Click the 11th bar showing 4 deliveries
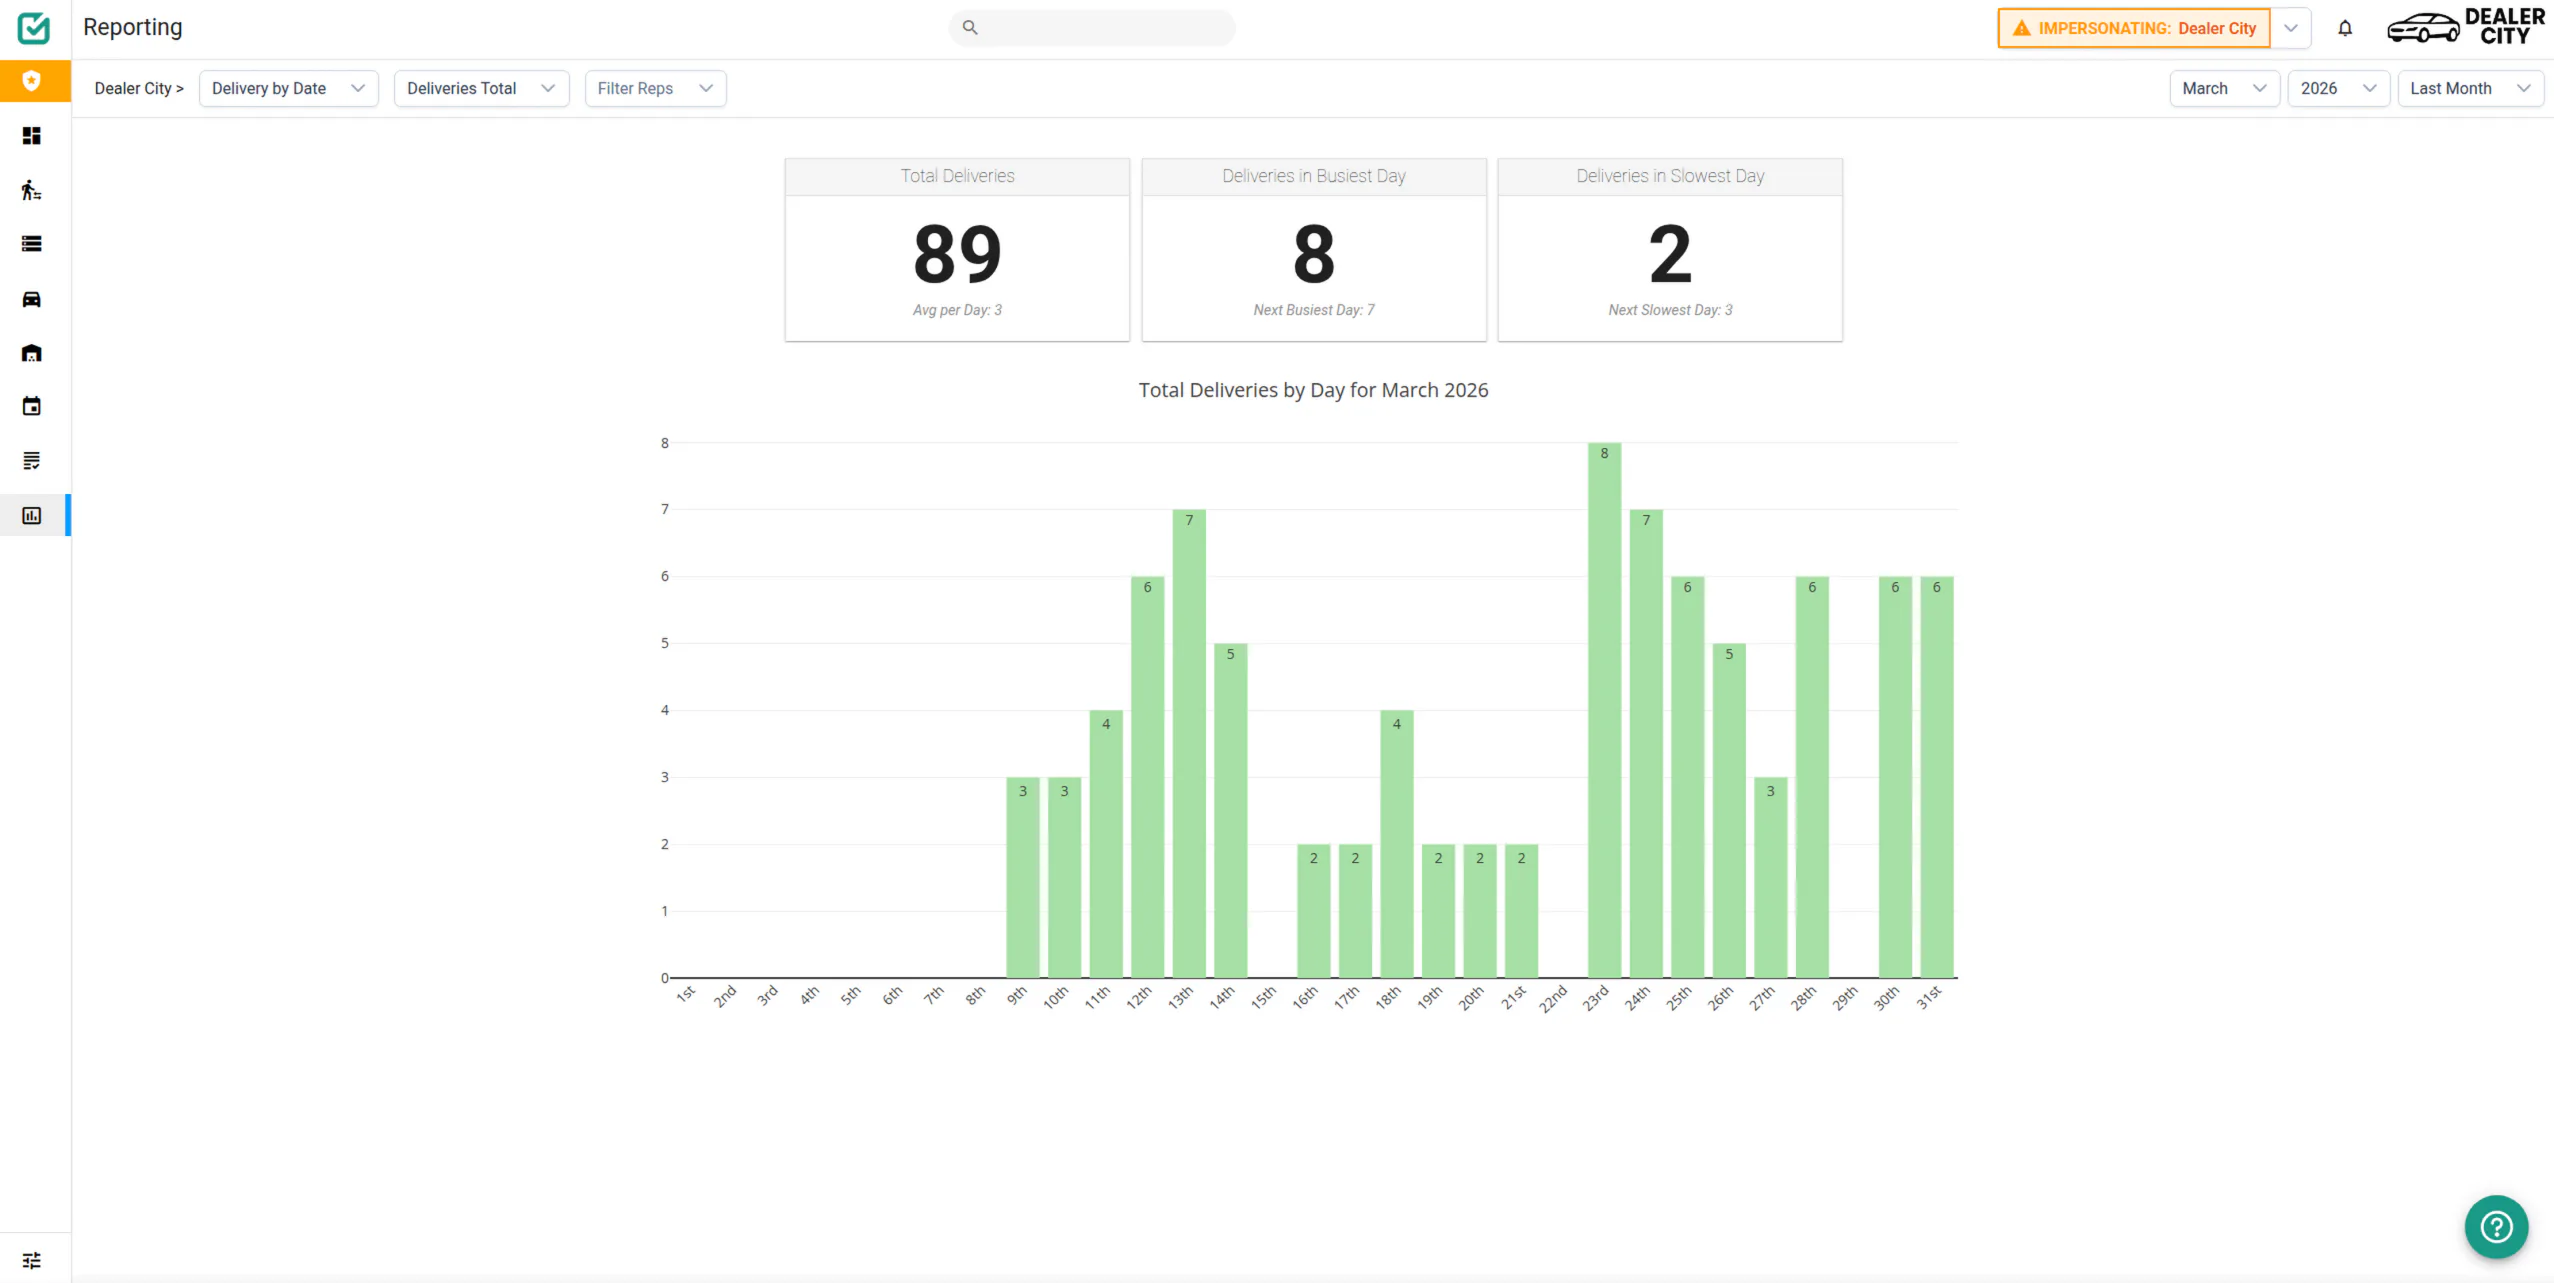Image resolution: width=2554 pixels, height=1283 pixels. click(x=1106, y=844)
